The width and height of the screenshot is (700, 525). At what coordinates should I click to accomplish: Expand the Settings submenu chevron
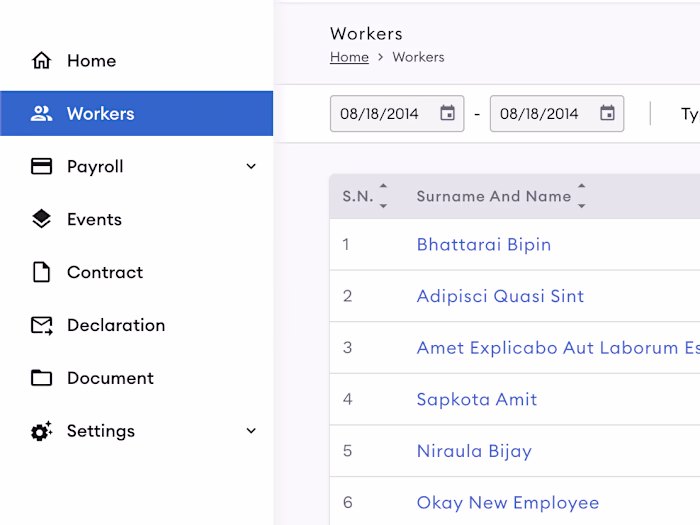251,431
